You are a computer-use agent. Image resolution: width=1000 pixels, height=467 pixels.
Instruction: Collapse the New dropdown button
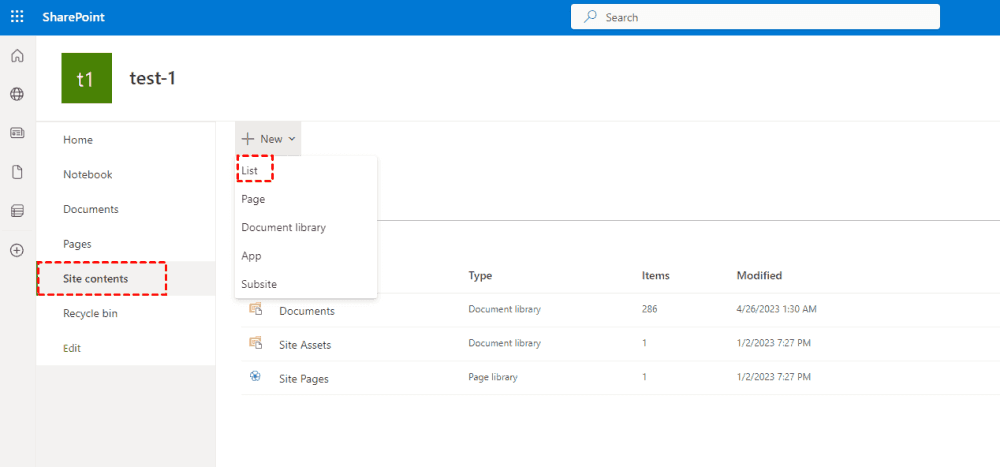[x=268, y=139]
